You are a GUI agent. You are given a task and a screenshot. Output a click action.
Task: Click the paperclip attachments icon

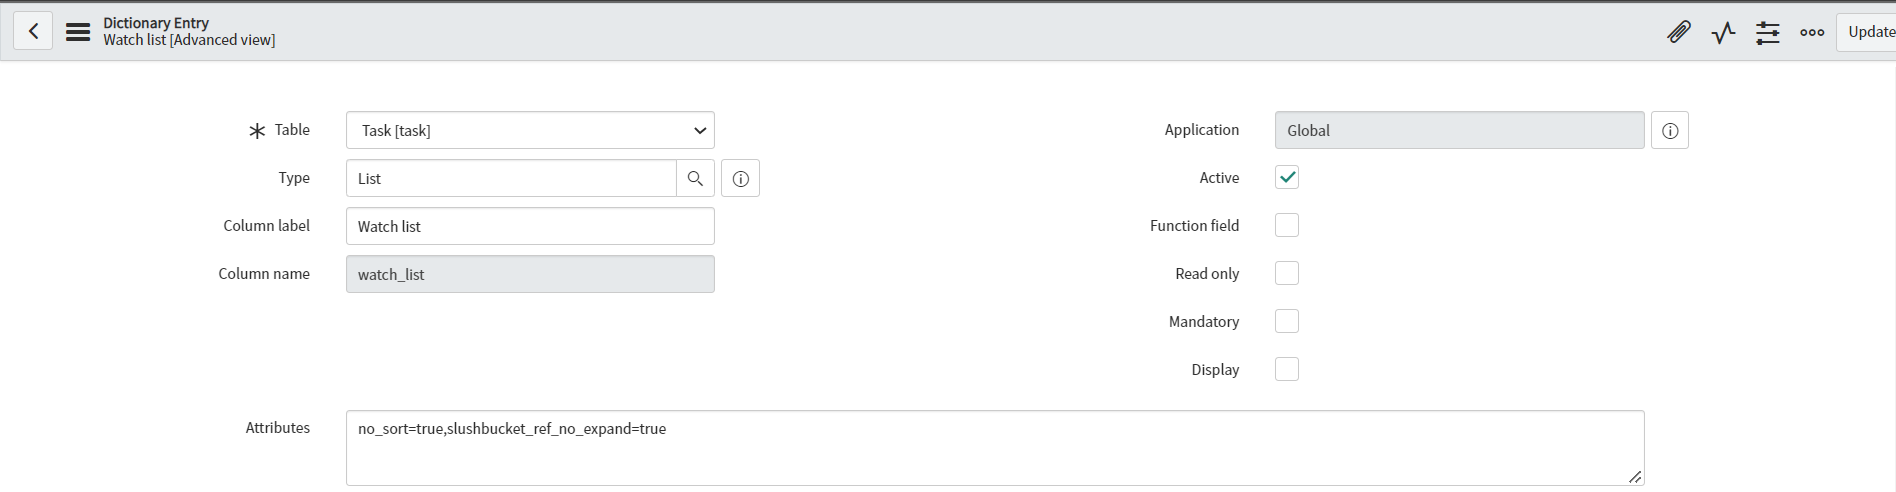1679,32
